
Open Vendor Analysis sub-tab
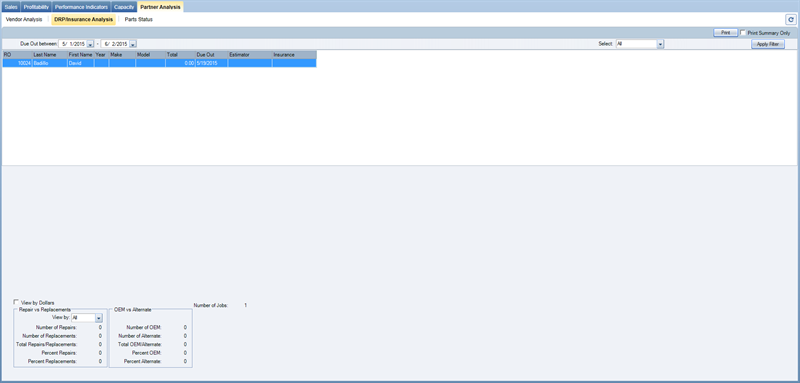pos(24,19)
